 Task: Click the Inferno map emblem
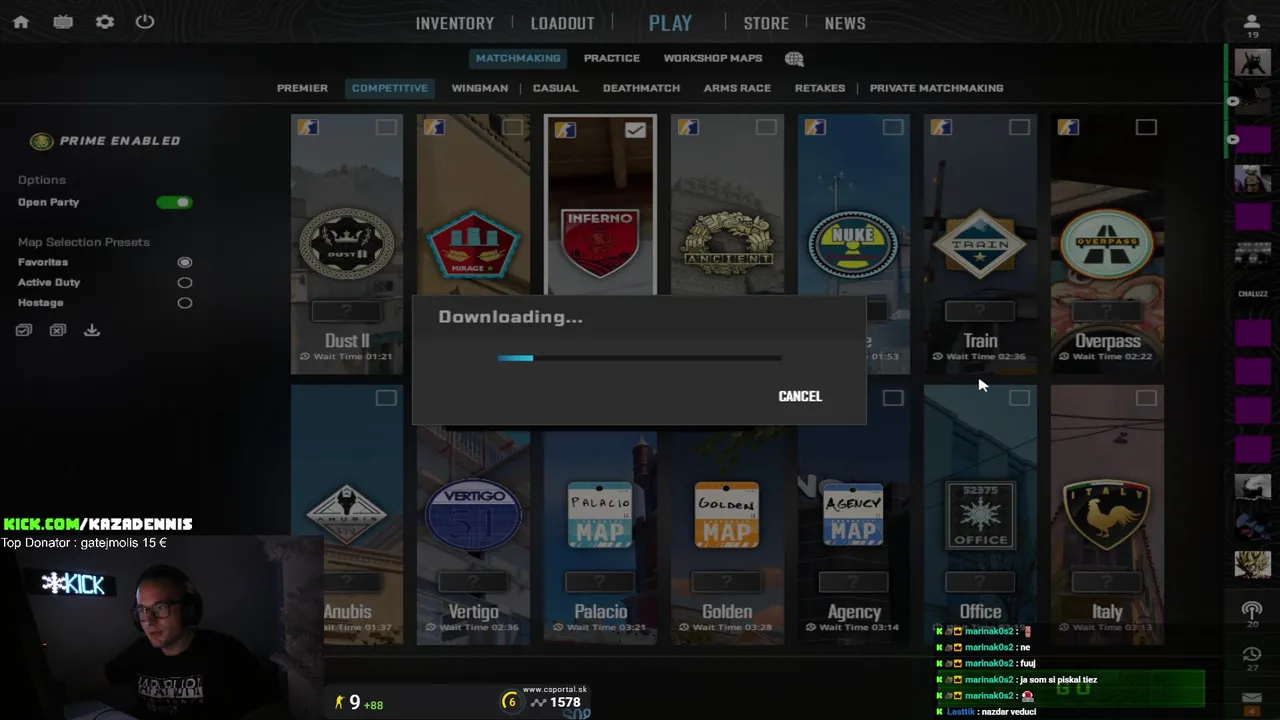[600, 242]
